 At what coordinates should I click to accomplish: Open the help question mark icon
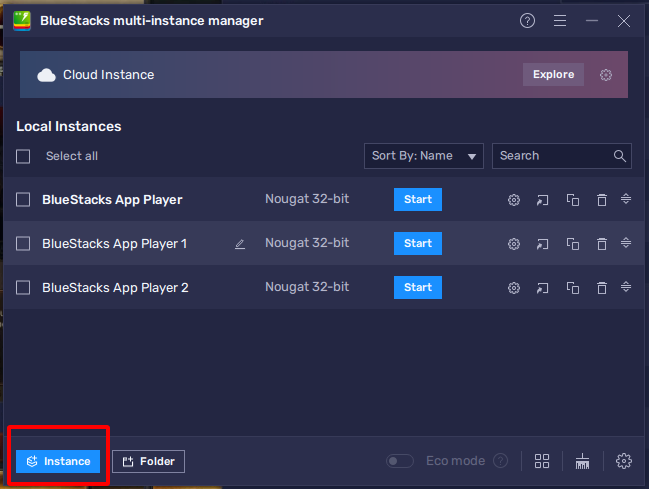coord(527,21)
